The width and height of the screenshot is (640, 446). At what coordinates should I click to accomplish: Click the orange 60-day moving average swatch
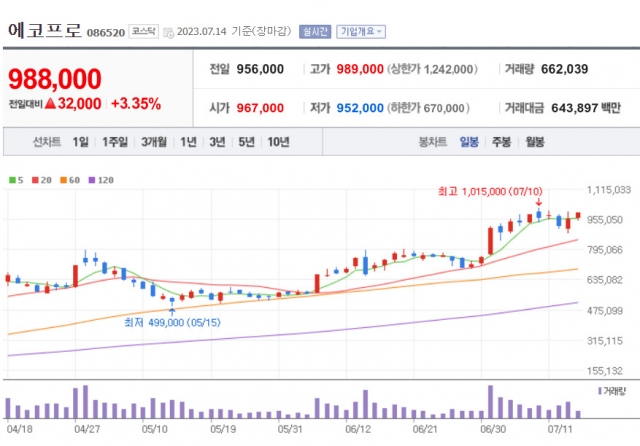(x=63, y=180)
